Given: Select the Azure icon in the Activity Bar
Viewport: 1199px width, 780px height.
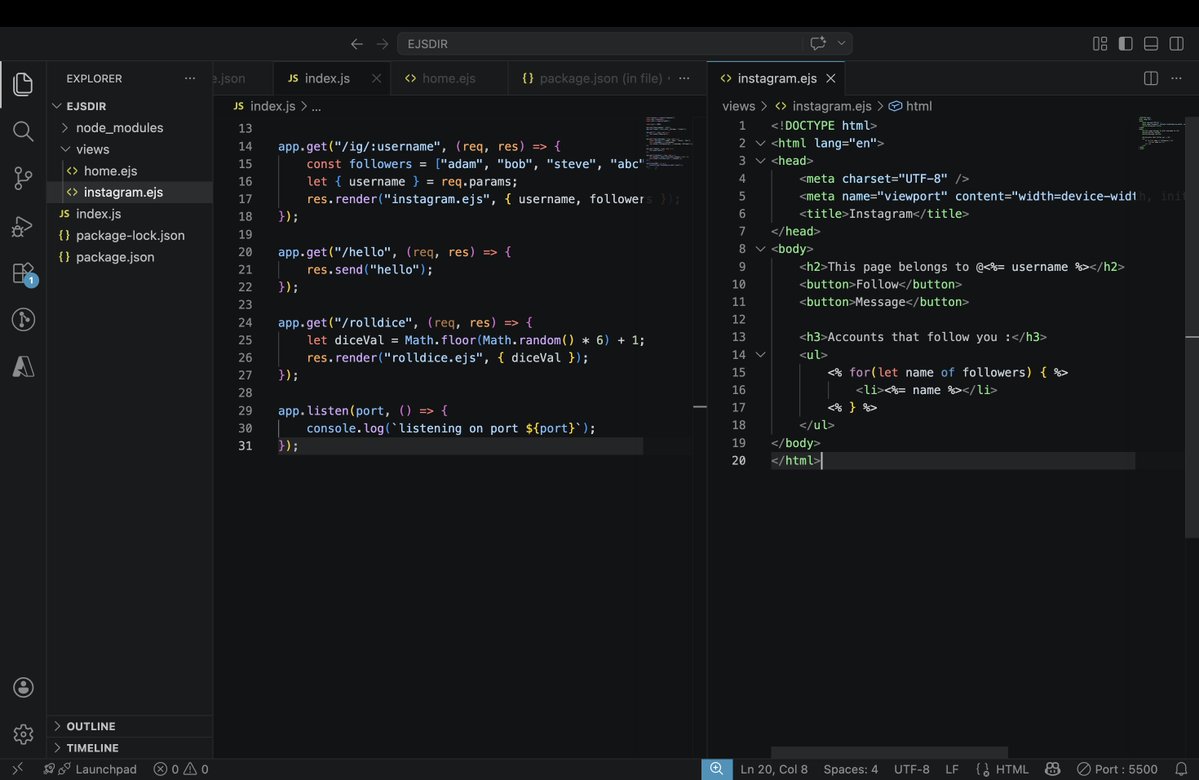Looking at the screenshot, I should pos(23,366).
